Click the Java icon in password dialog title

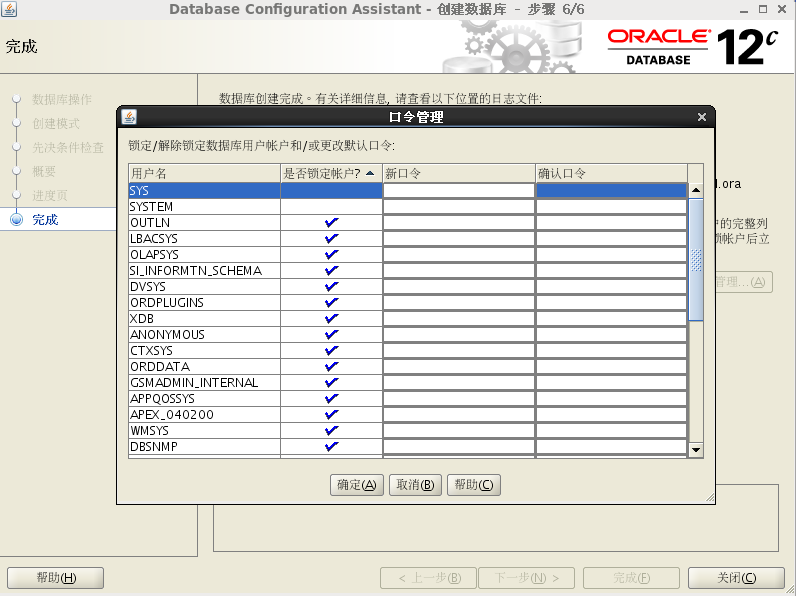coord(129,117)
